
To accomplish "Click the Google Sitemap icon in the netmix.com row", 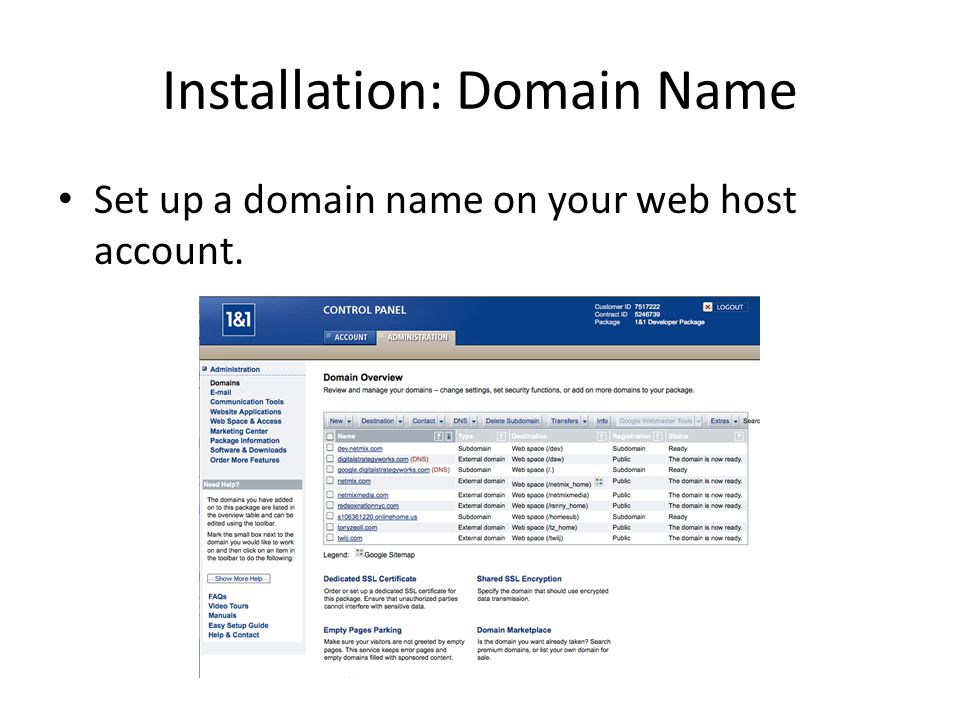I will pos(599,482).
